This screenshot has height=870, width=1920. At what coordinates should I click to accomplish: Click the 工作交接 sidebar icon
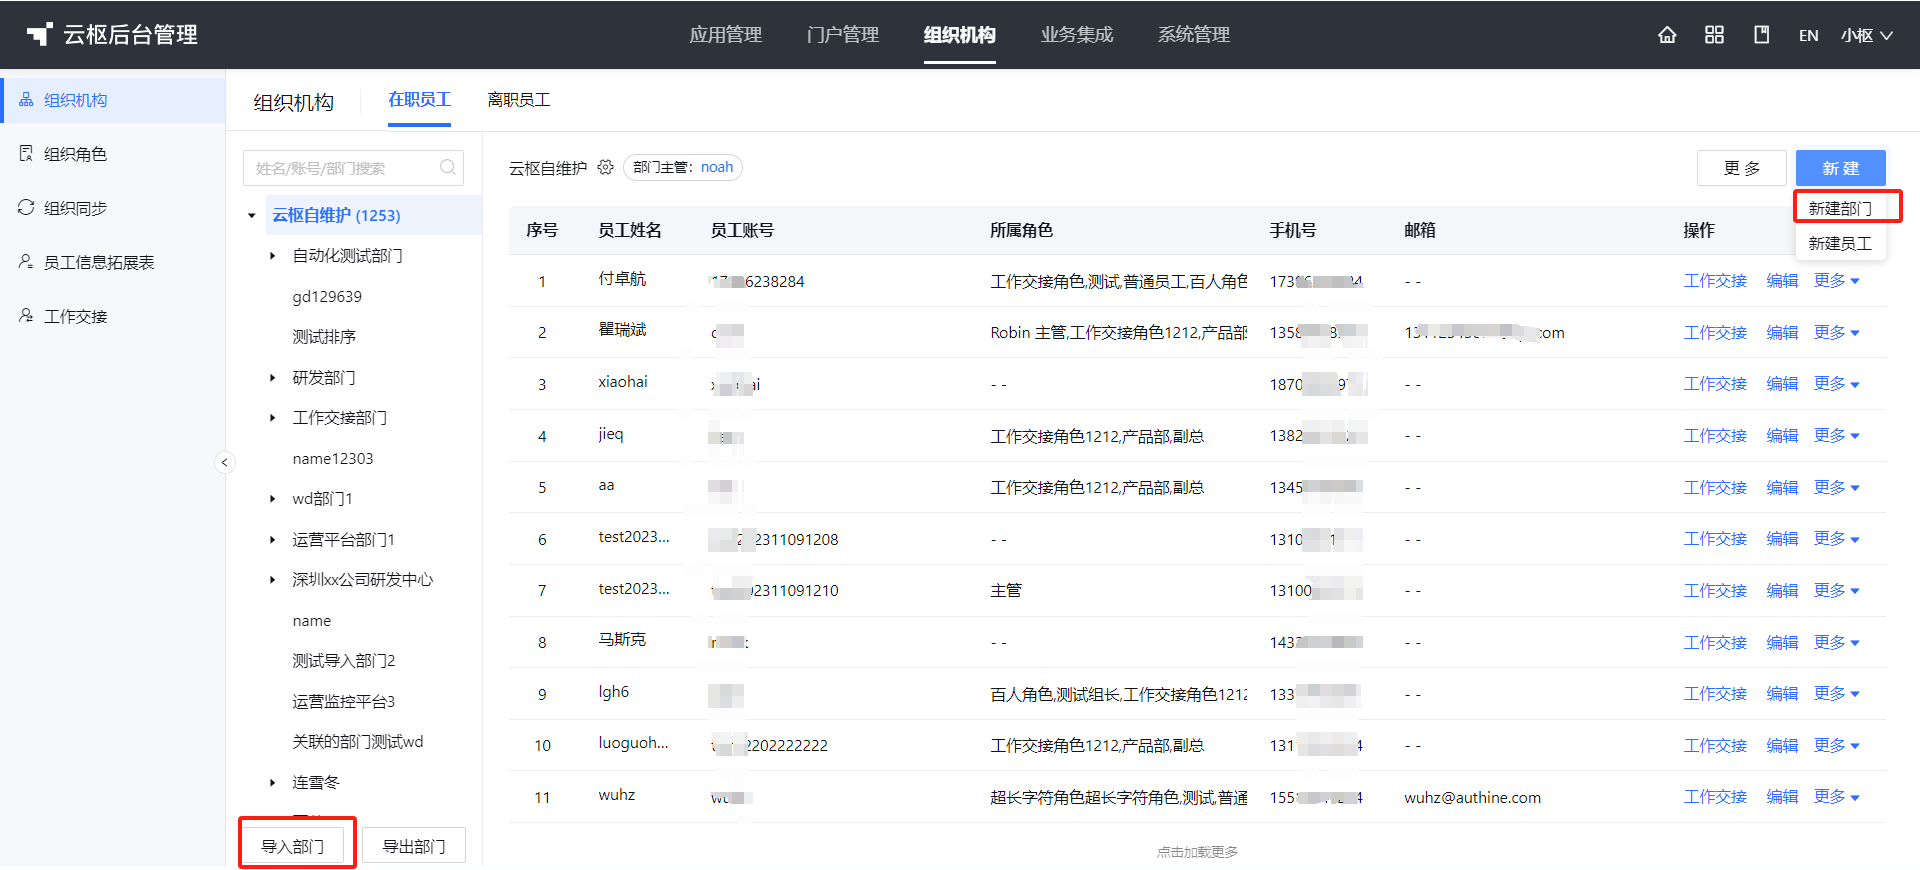click(26, 316)
